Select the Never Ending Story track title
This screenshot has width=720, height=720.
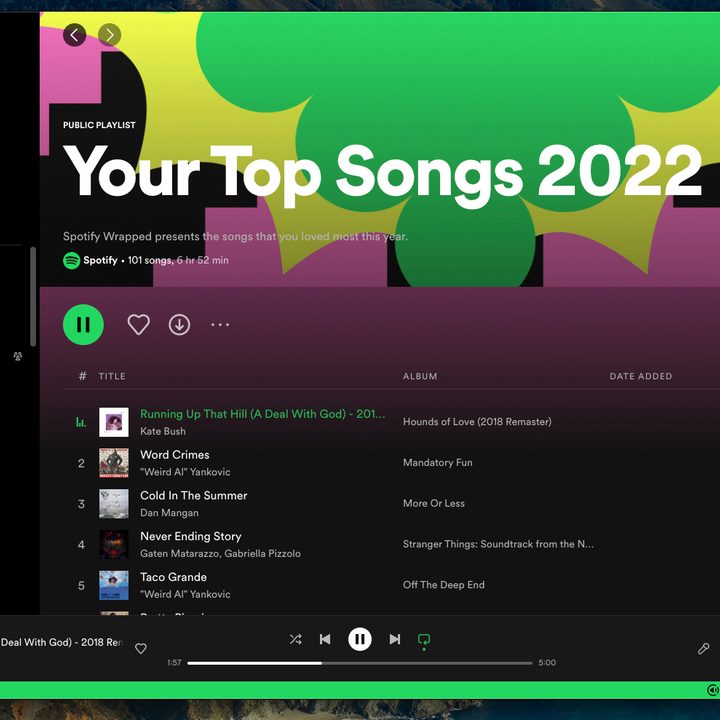(191, 536)
